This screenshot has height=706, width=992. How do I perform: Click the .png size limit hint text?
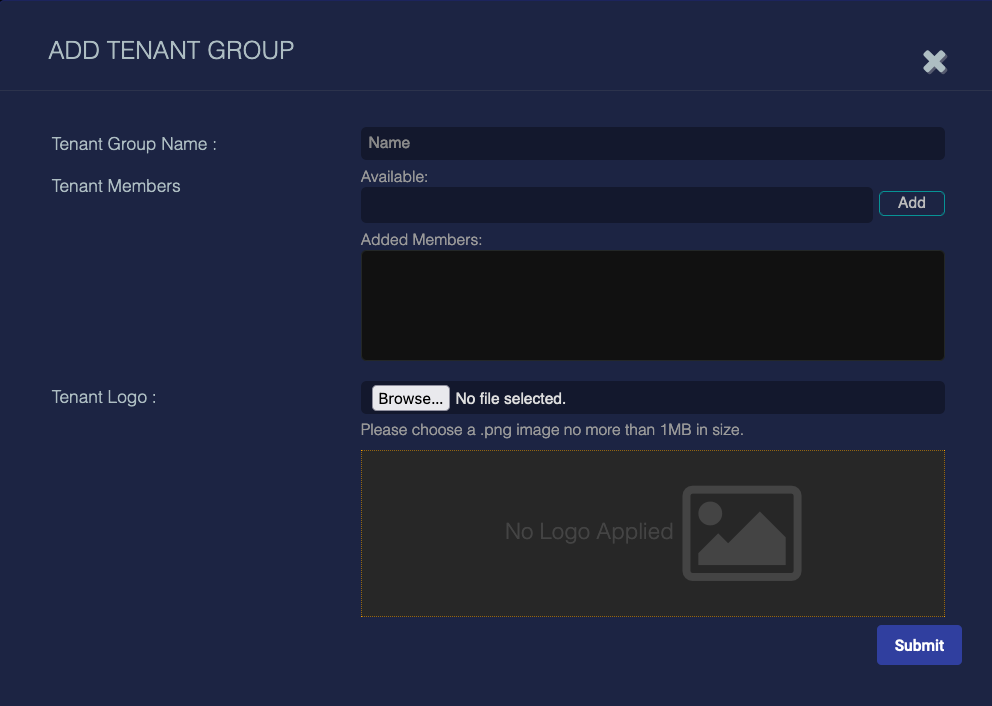point(552,430)
